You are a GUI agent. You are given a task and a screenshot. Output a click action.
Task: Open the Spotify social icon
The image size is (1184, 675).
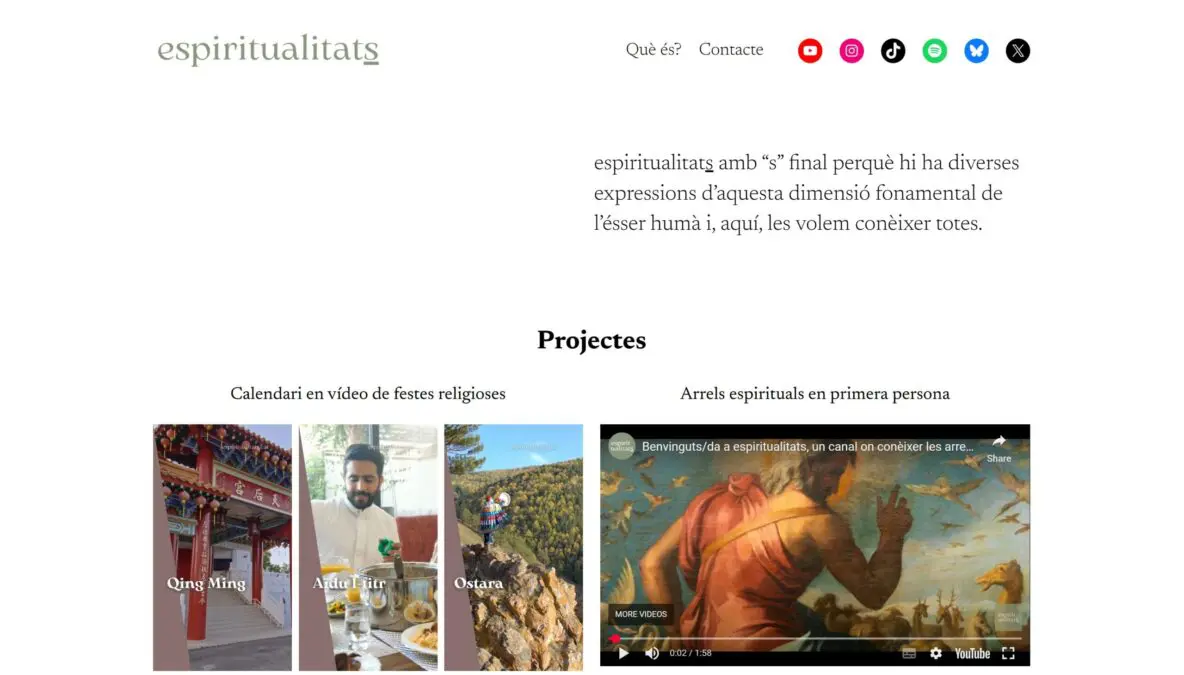click(934, 51)
